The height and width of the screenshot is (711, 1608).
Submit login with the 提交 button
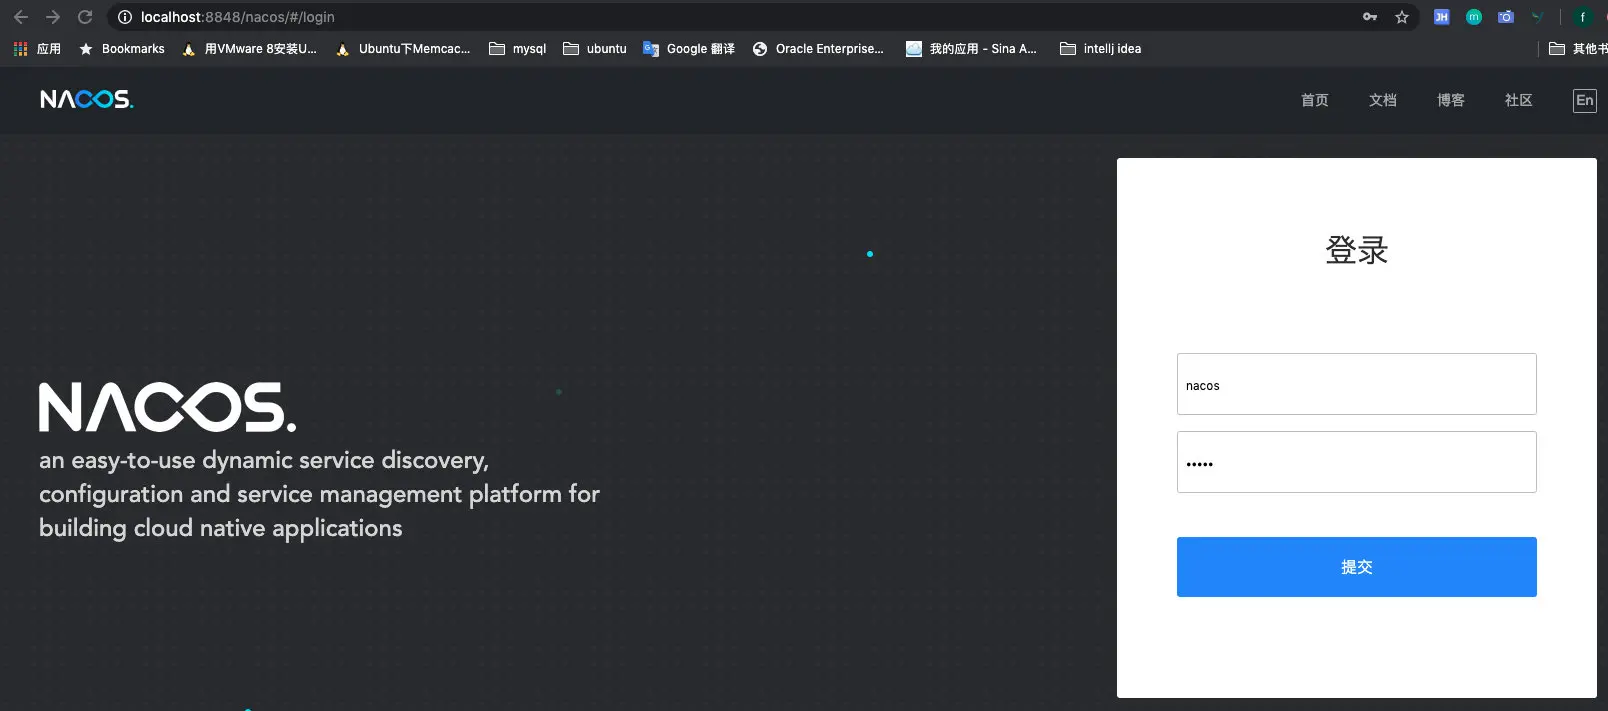click(x=1356, y=567)
